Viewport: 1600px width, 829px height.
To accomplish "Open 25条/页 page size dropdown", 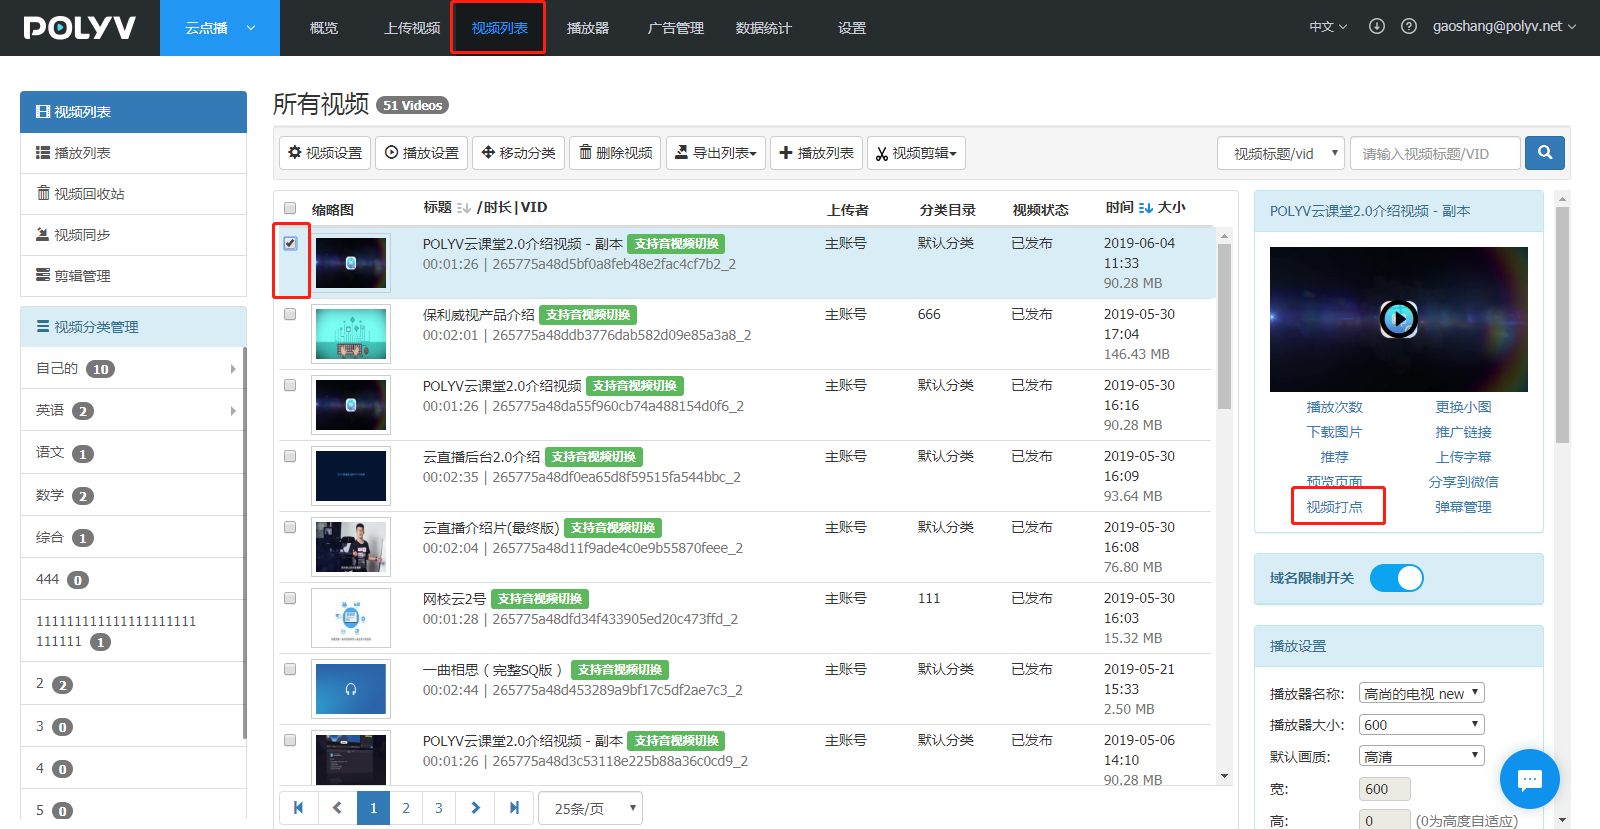I will click(590, 808).
